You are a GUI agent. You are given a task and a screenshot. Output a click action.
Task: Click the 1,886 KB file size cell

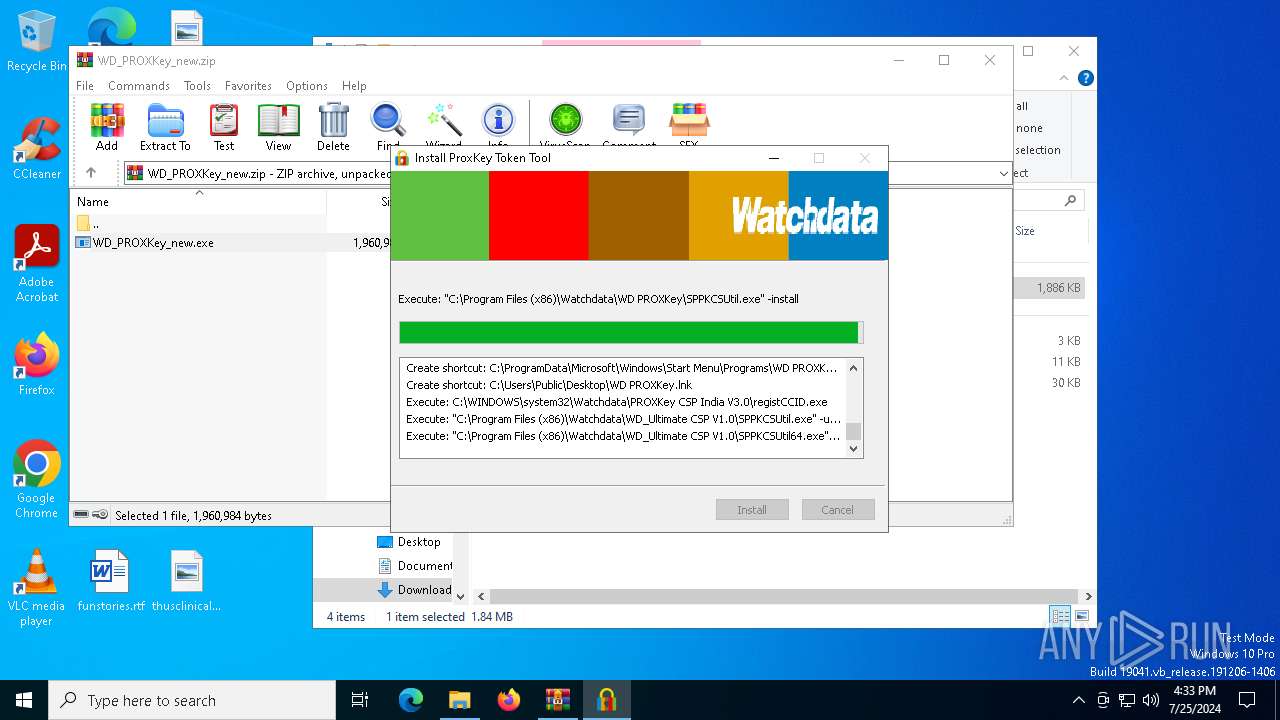1059,288
